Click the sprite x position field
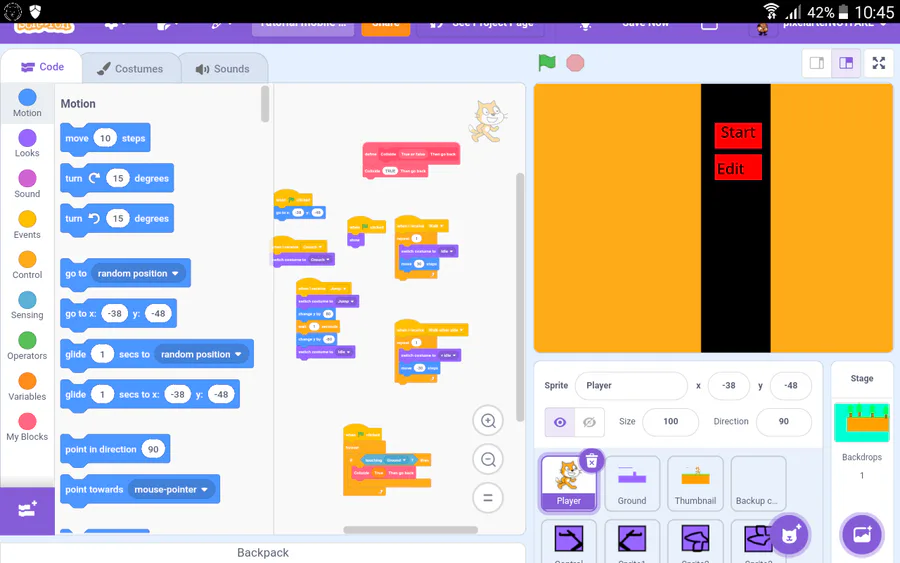 pos(728,386)
